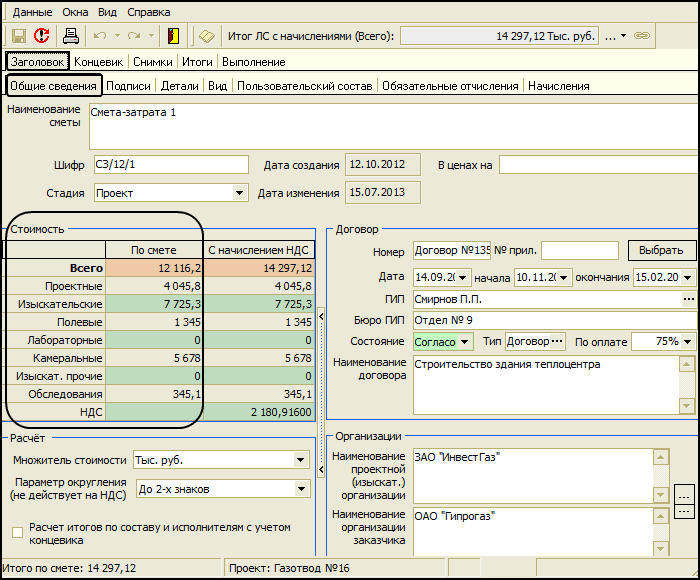Switch to the Концевик tab

pos(98,62)
